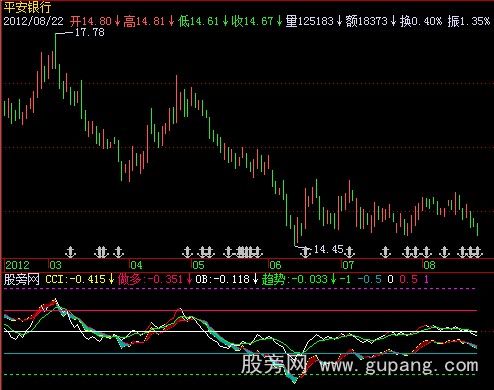Select the 平安银行 stock title

click(x=27, y=7)
